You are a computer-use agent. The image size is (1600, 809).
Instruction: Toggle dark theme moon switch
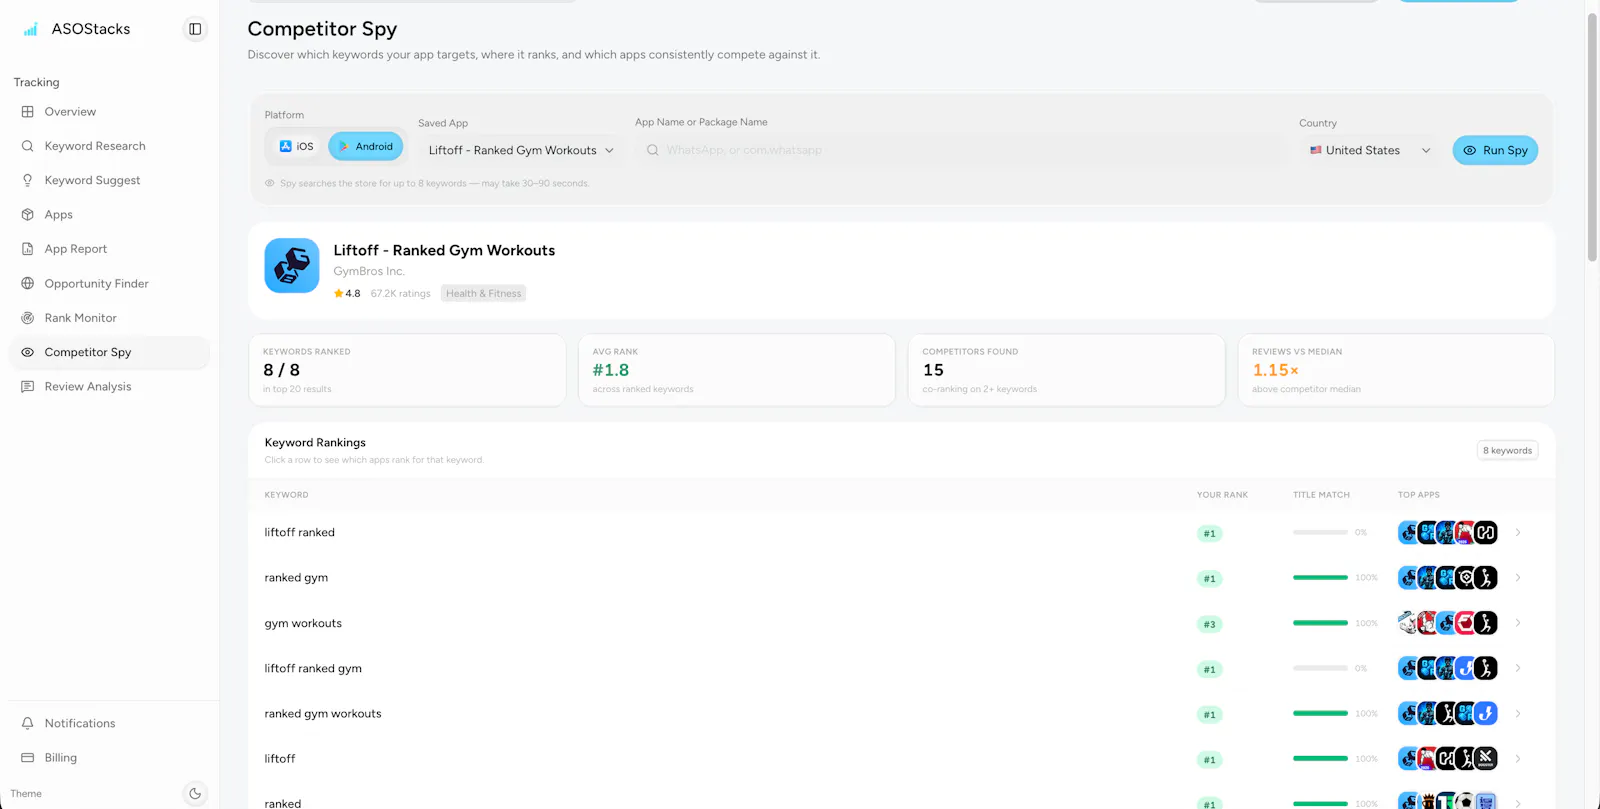tap(195, 794)
